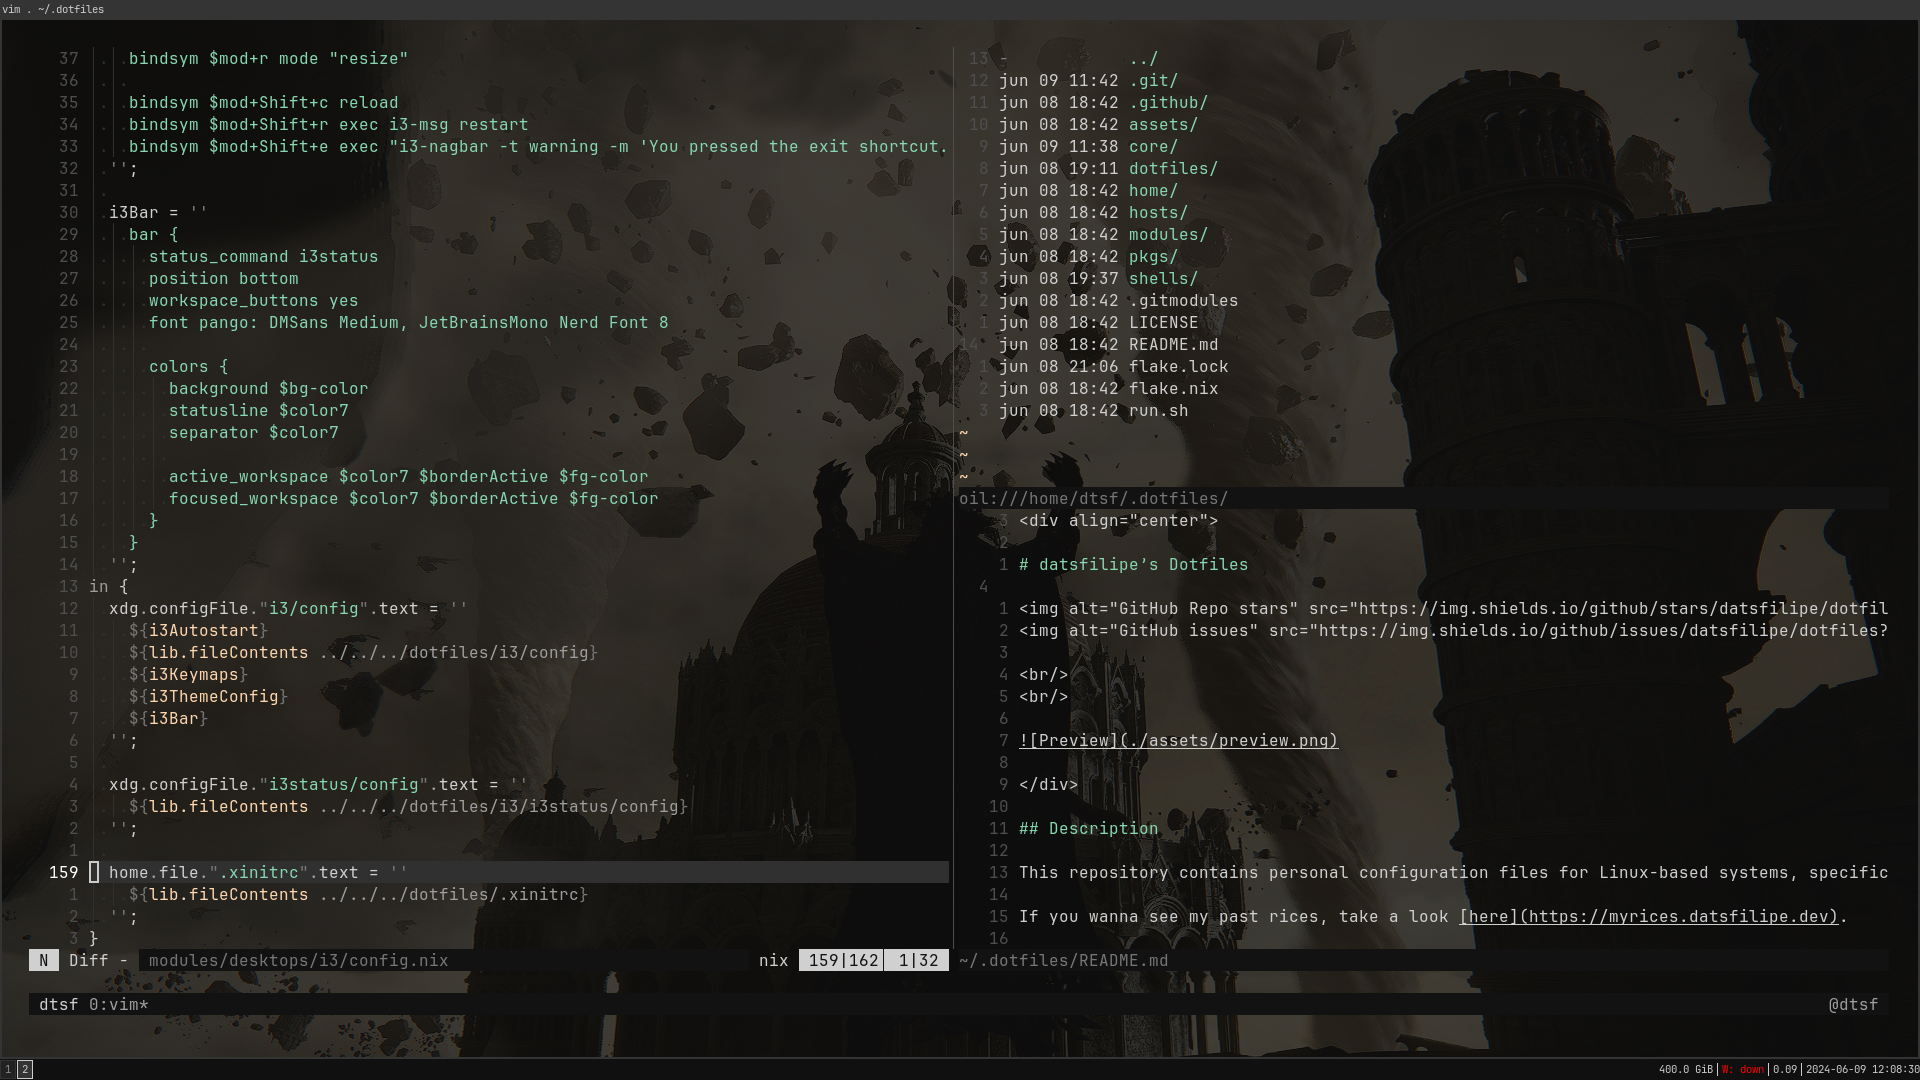Click the i3-msg restart bindsym line
Screen dimensions: 1920x1080
pos(328,125)
